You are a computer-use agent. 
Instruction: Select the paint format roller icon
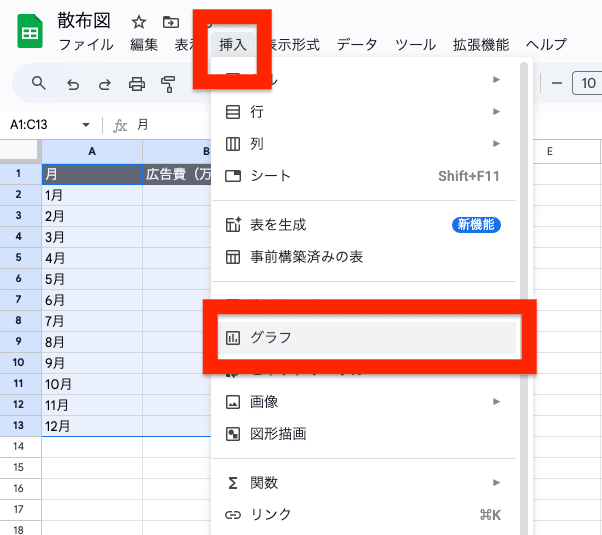168,84
